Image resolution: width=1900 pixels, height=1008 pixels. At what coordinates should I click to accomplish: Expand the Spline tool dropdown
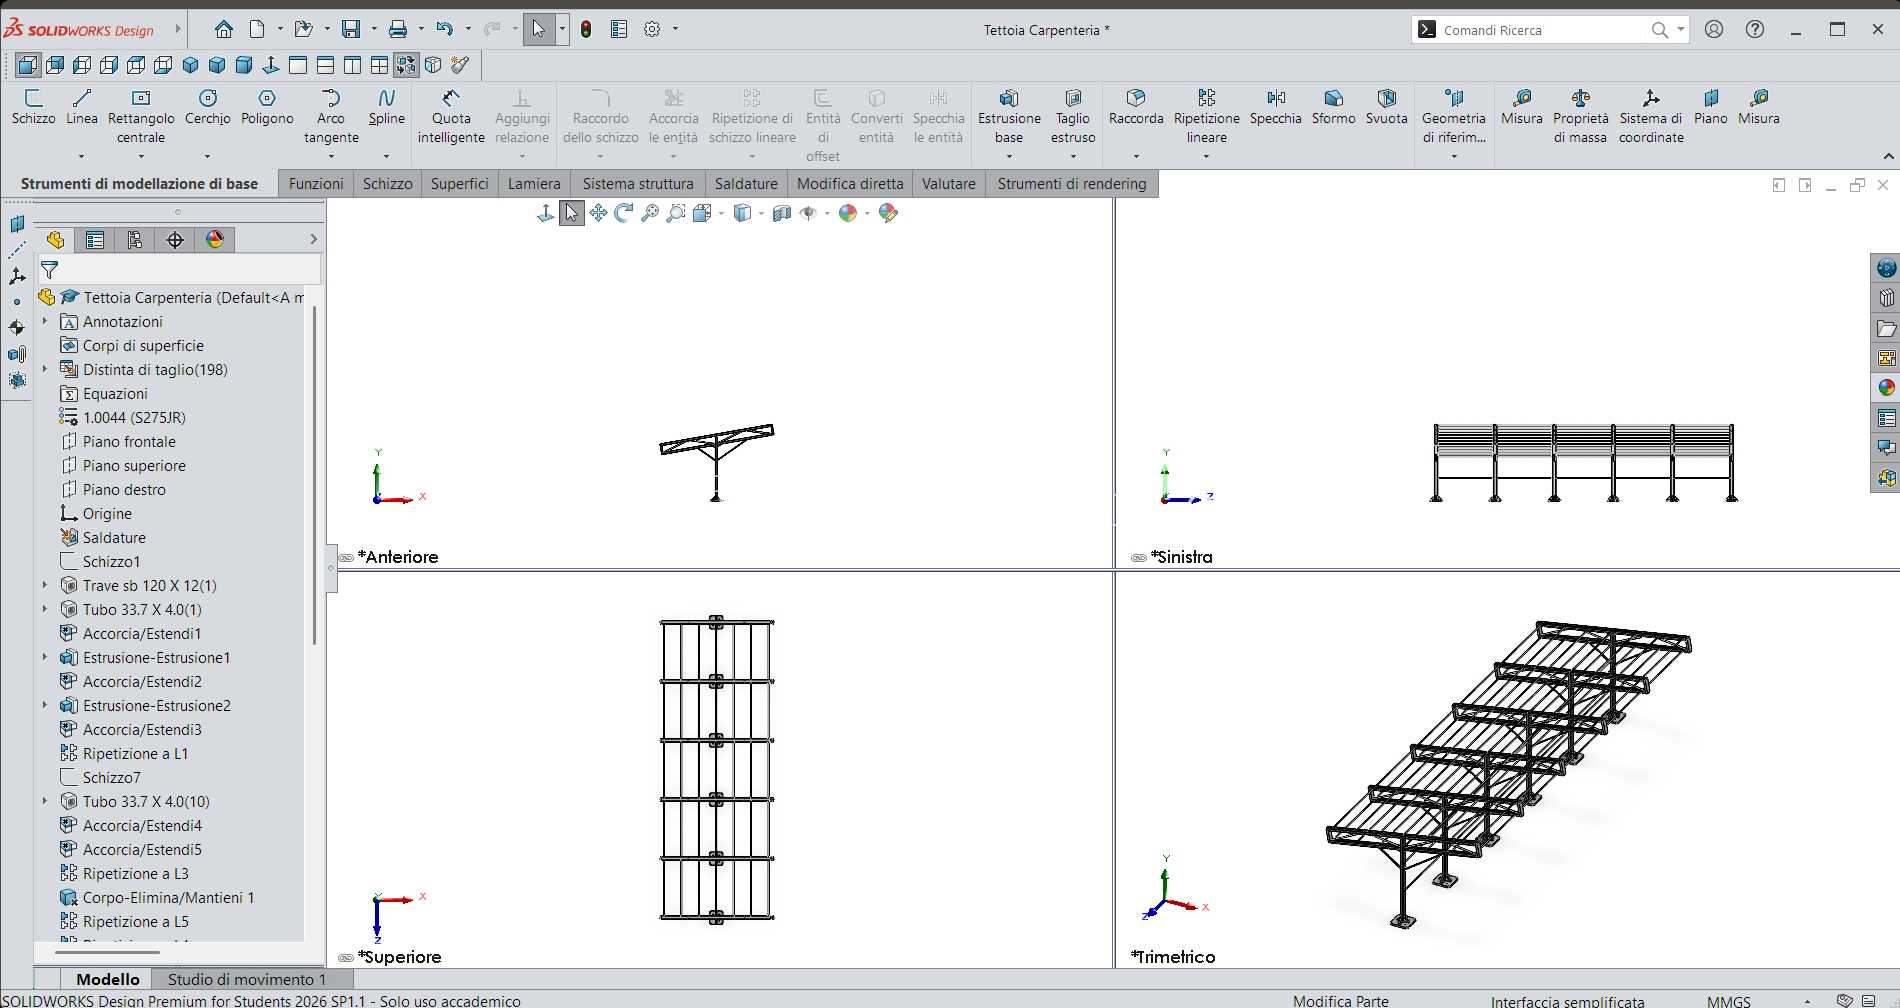click(x=386, y=156)
